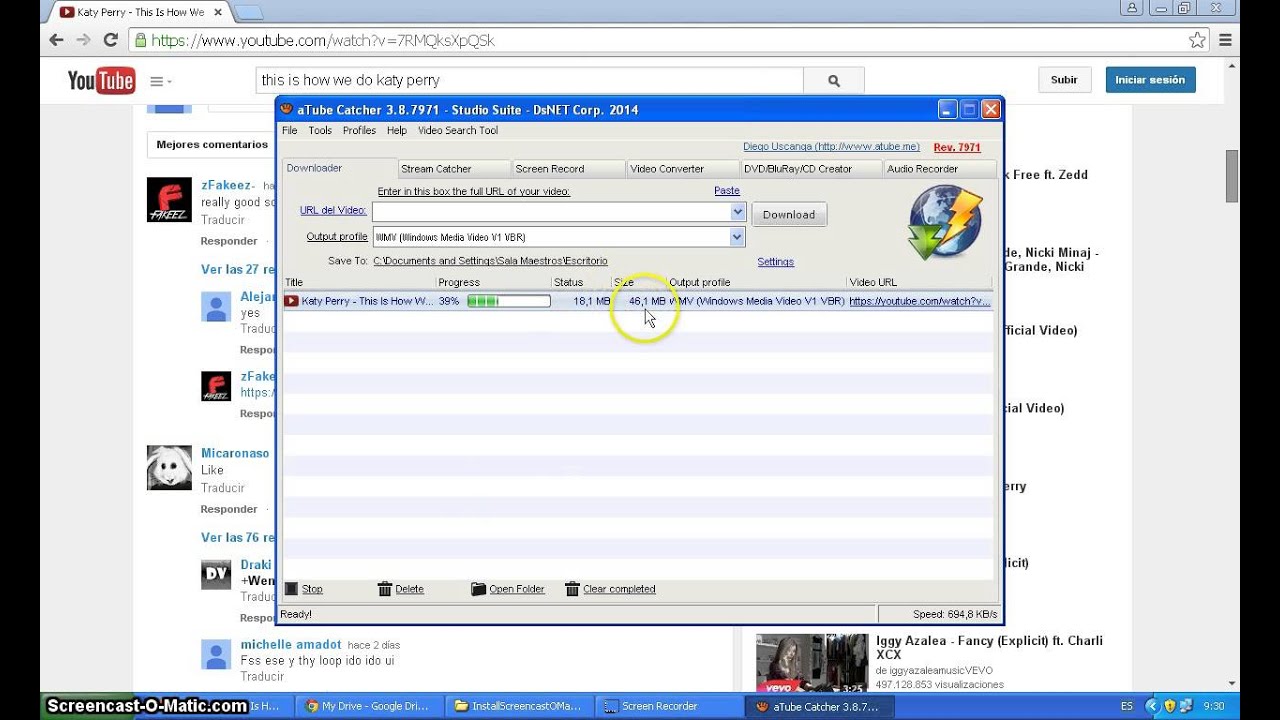Open the File menu in aTube Catcher
The height and width of the screenshot is (720, 1280).
tap(289, 130)
